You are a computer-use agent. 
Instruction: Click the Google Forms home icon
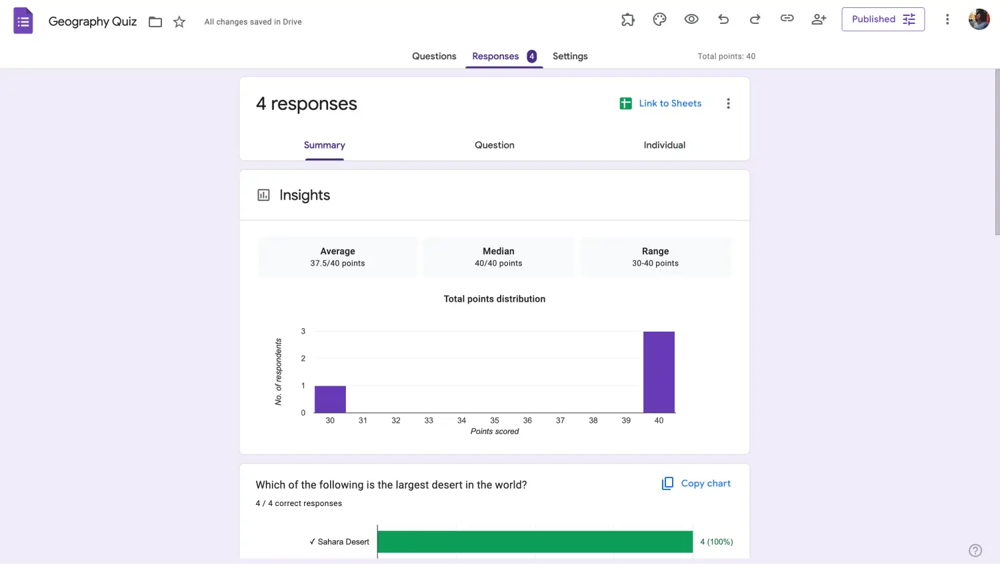[x=23, y=21]
